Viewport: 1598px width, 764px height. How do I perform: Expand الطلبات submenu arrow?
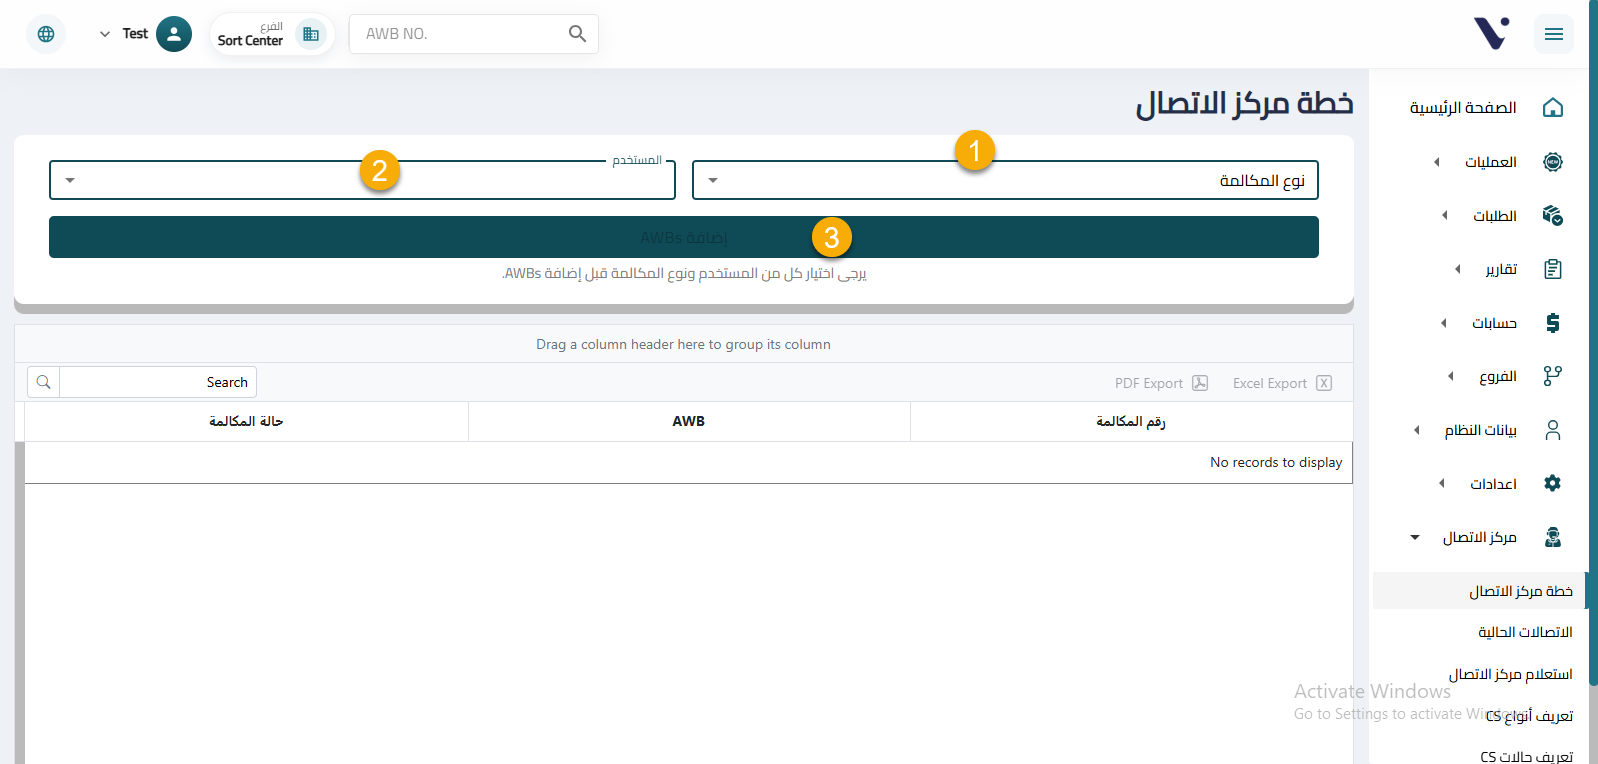[x=1444, y=215]
